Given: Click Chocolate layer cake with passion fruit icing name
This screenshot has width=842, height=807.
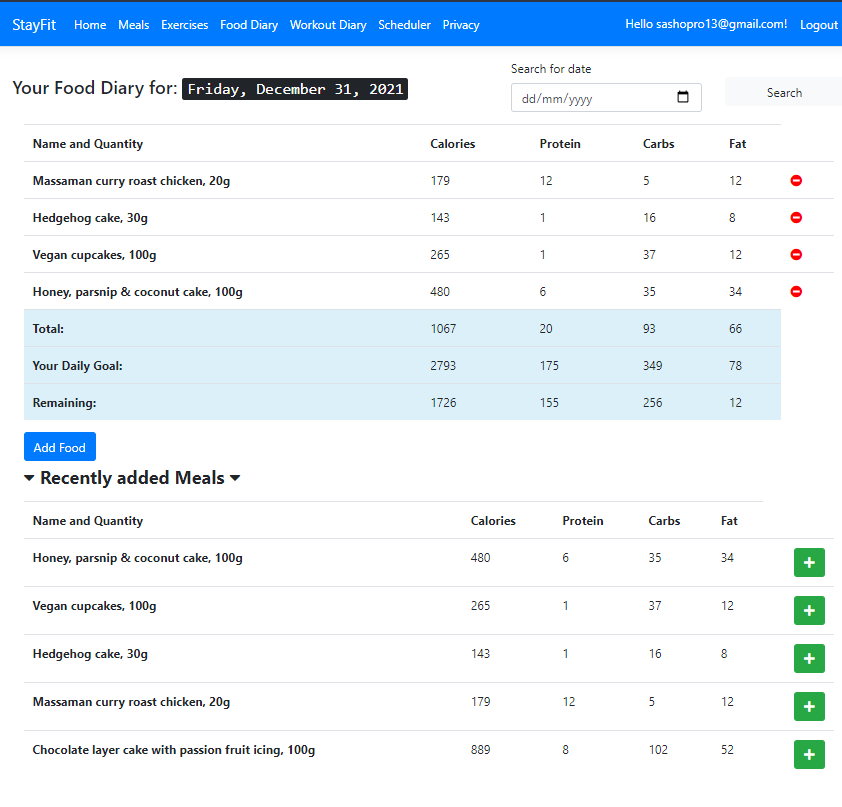Looking at the screenshot, I should point(173,750).
